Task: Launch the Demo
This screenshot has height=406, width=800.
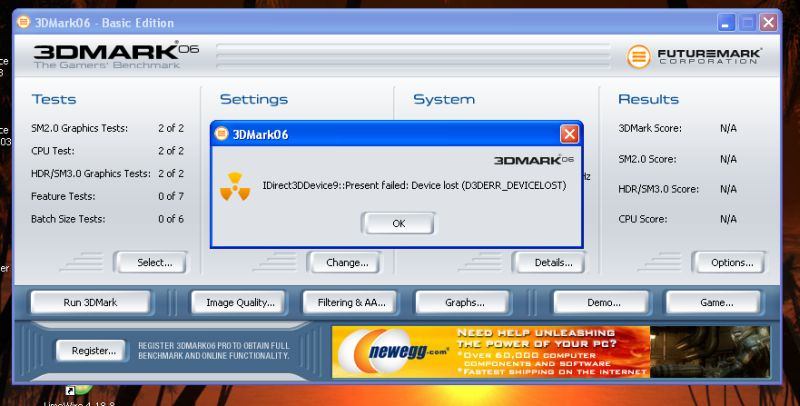Action: [x=602, y=302]
